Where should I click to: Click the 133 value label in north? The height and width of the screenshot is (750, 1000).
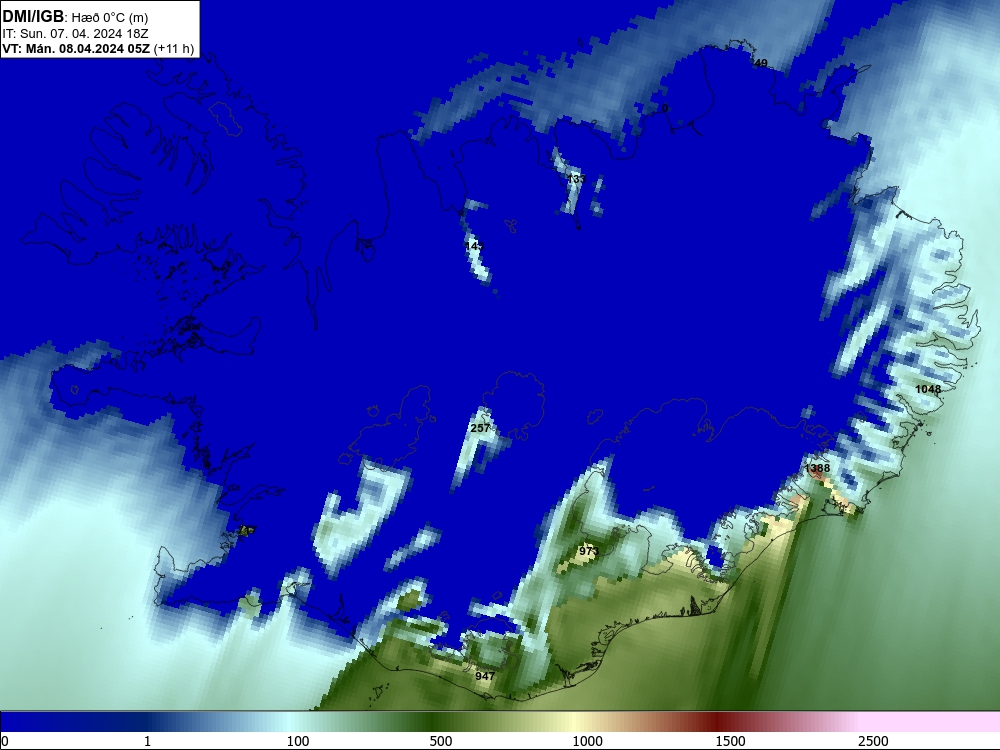(576, 179)
